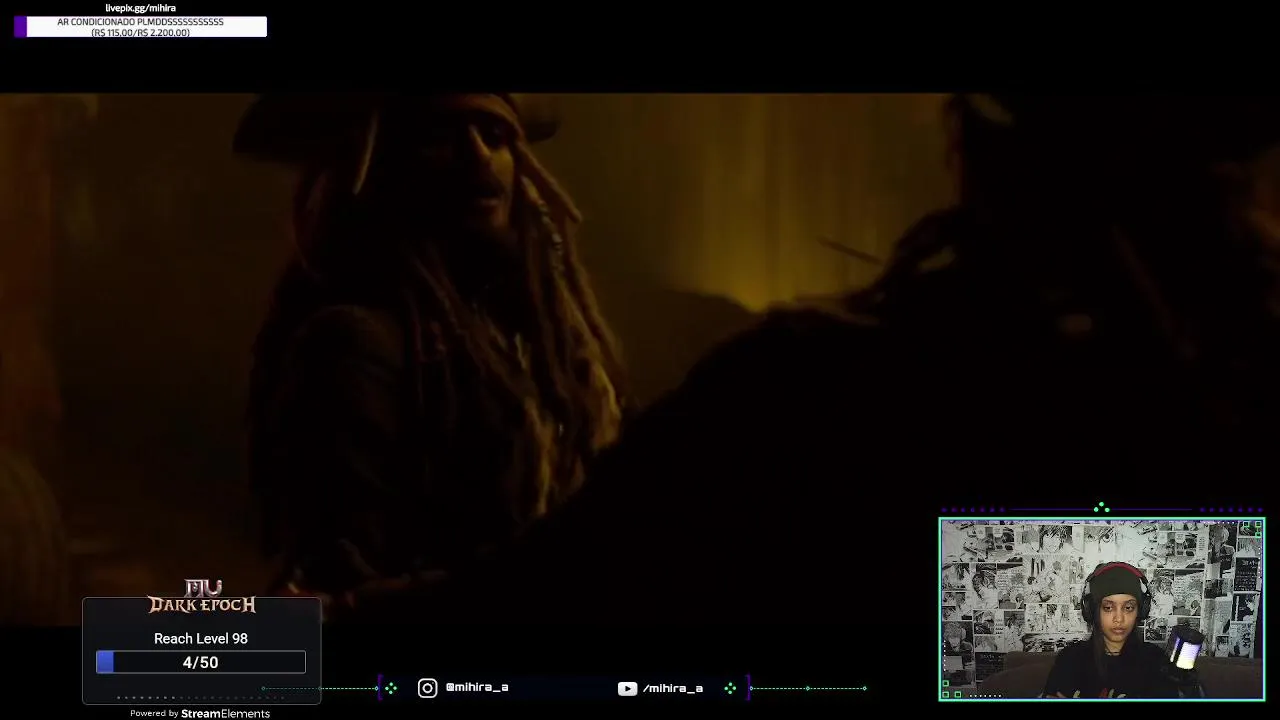The height and width of the screenshot is (720, 1280).
Task: Click the streamer webcam feed
Action: [x=1102, y=609]
